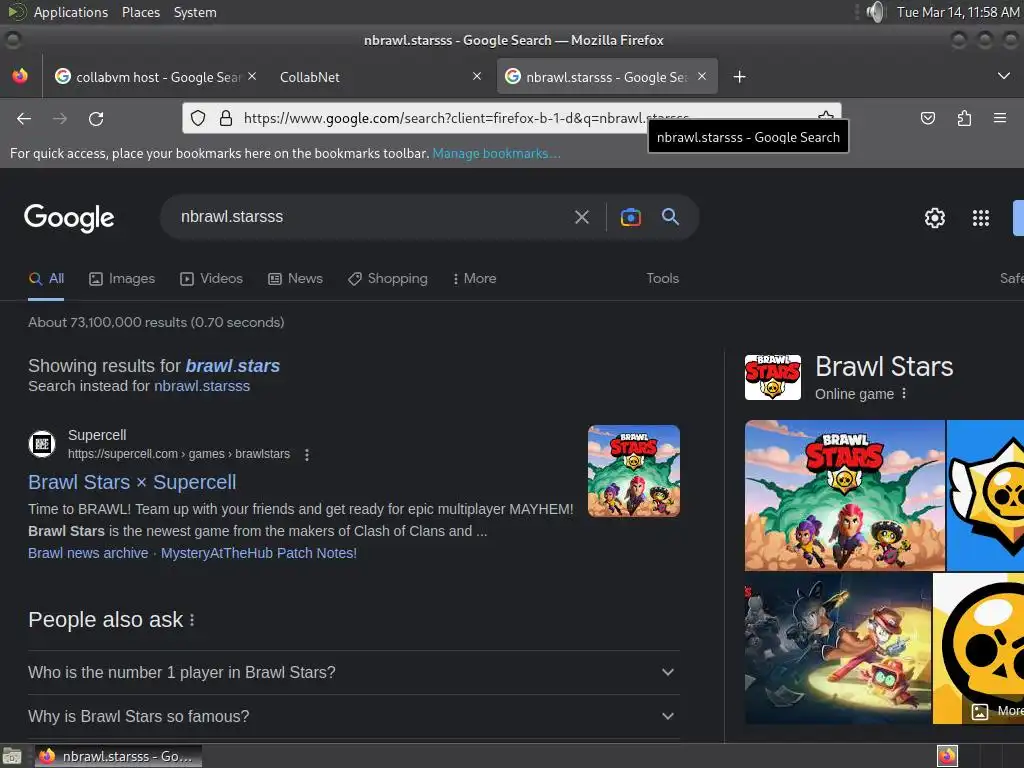Search by image with camera icon
The image size is (1024, 768).
630,217
